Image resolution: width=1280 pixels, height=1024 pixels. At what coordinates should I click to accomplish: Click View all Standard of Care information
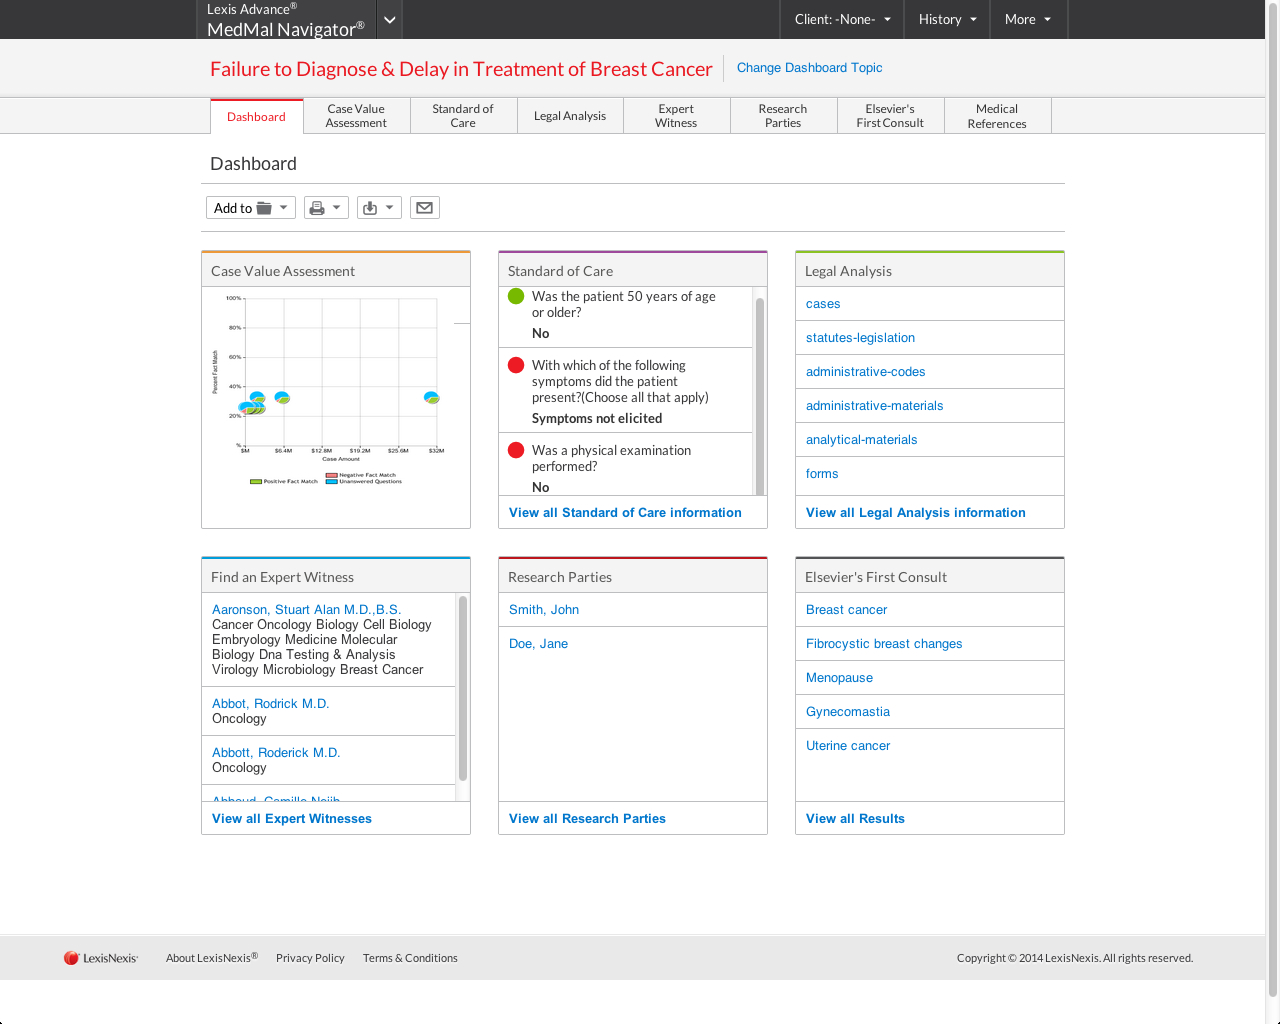[625, 512]
